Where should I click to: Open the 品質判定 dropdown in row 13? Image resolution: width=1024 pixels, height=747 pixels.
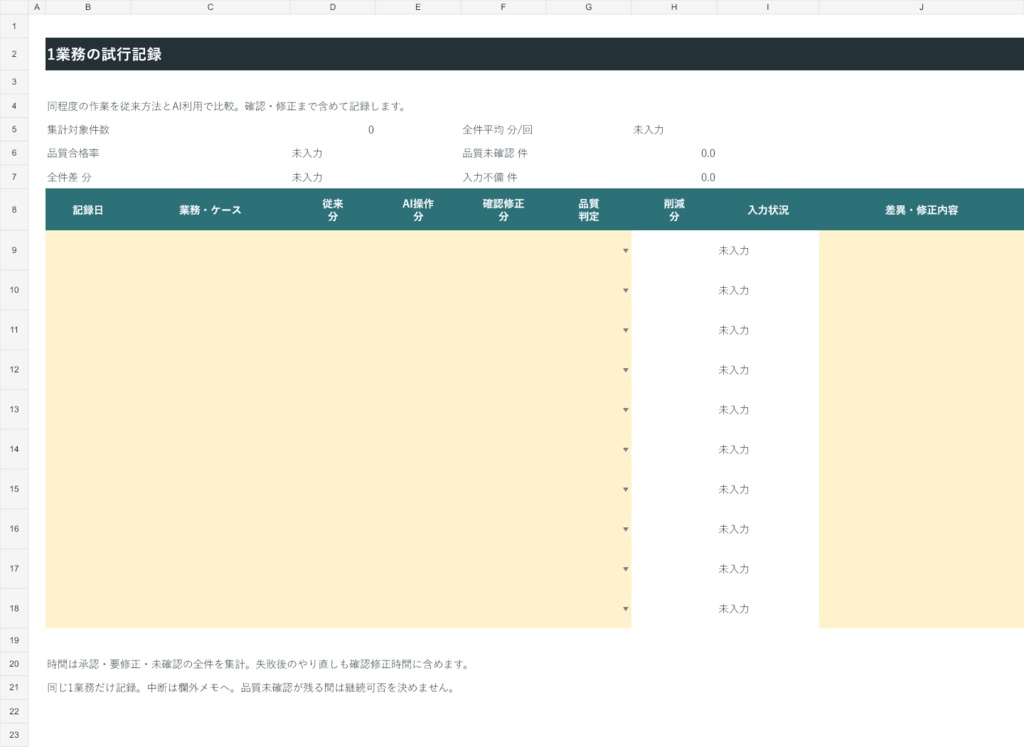pyautogui.click(x=625, y=410)
